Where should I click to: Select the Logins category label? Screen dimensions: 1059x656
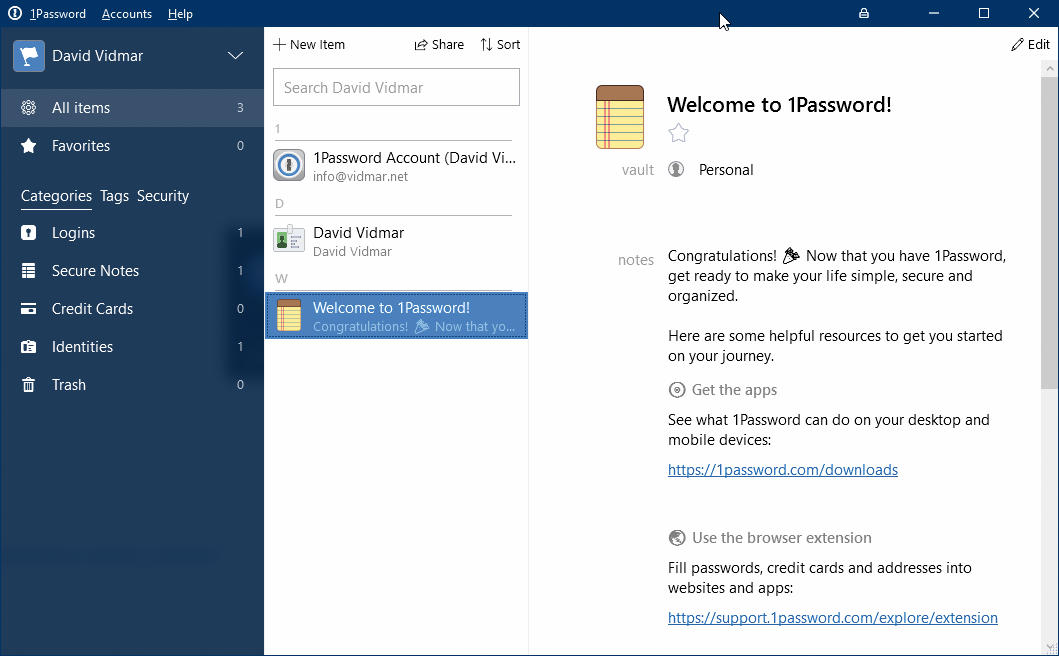tap(74, 232)
